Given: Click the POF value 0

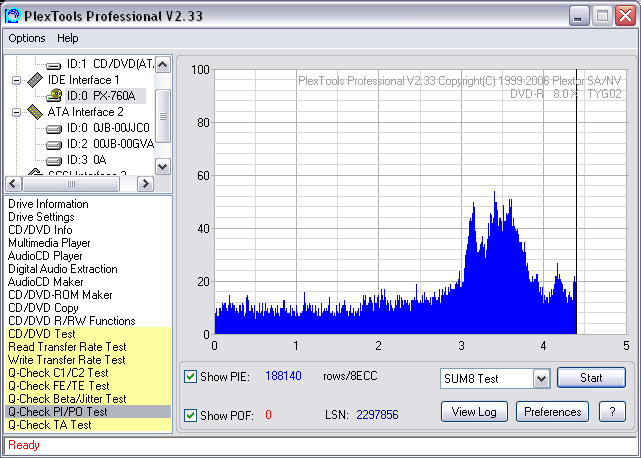Looking at the screenshot, I should (x=268, y=415).
